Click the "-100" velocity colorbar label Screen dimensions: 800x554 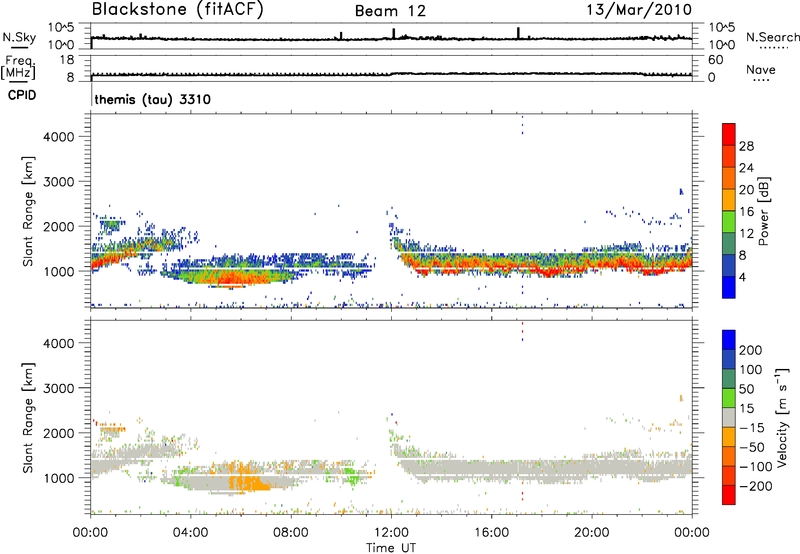coord(755,467)
